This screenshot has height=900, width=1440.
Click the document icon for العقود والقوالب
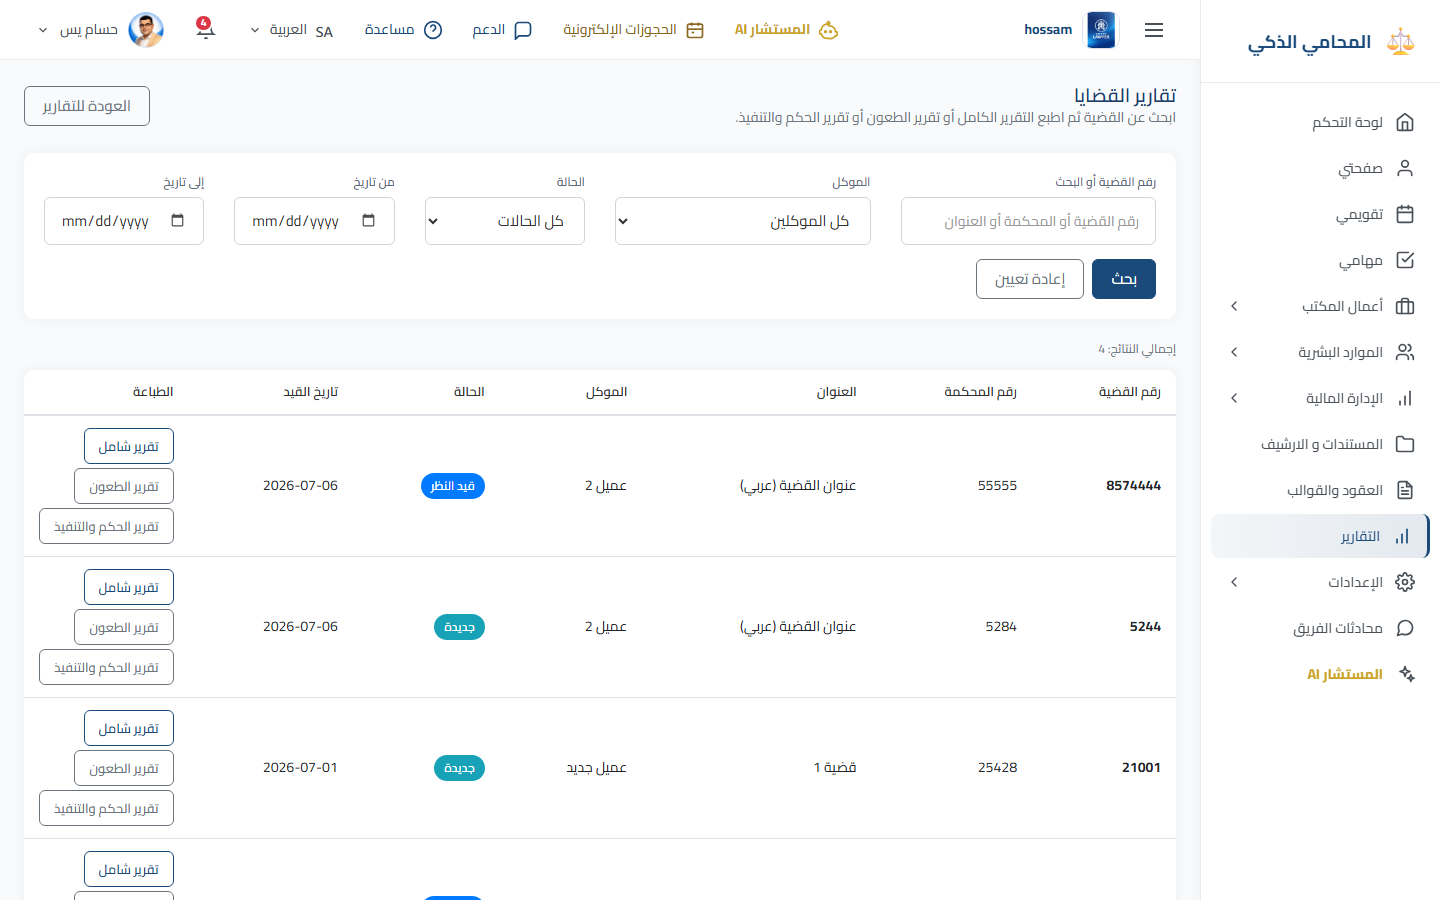(x=1405, y=490)
